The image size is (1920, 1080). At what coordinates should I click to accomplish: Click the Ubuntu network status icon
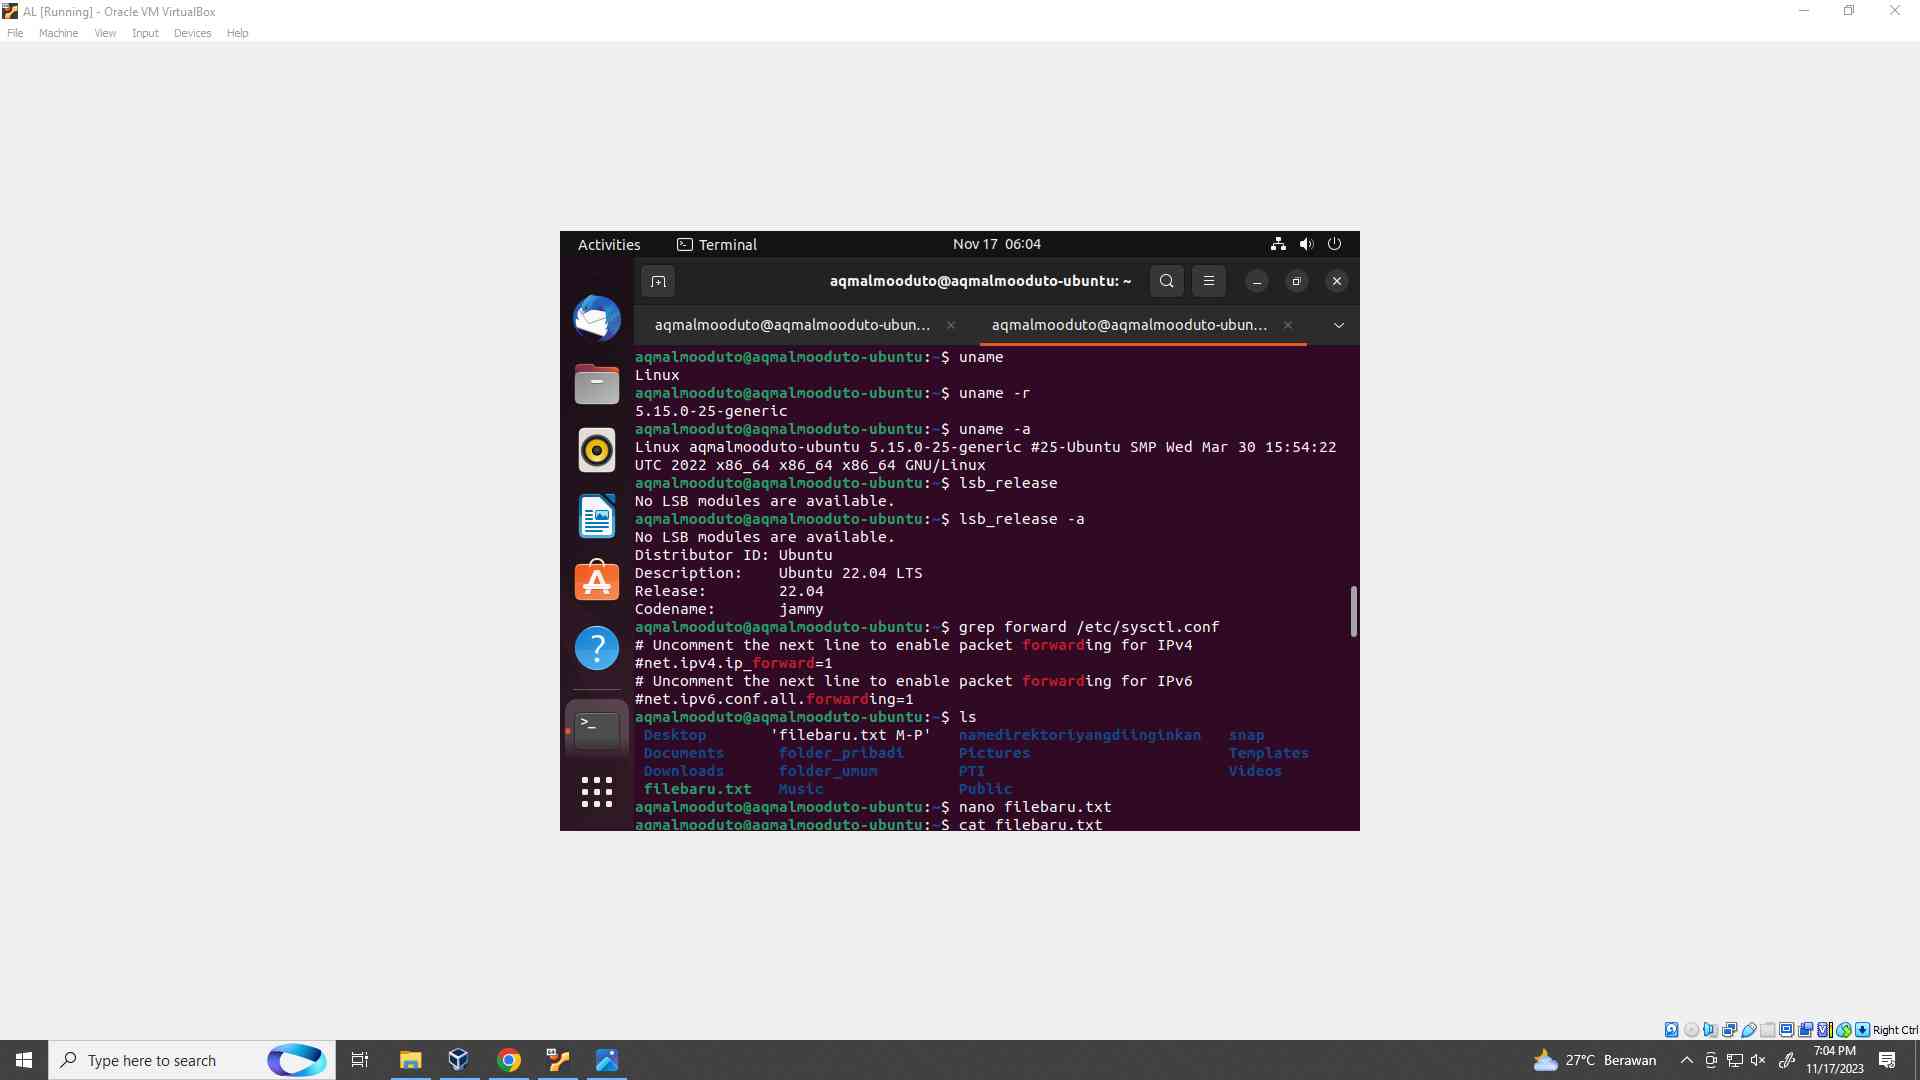coord(1278,244)
